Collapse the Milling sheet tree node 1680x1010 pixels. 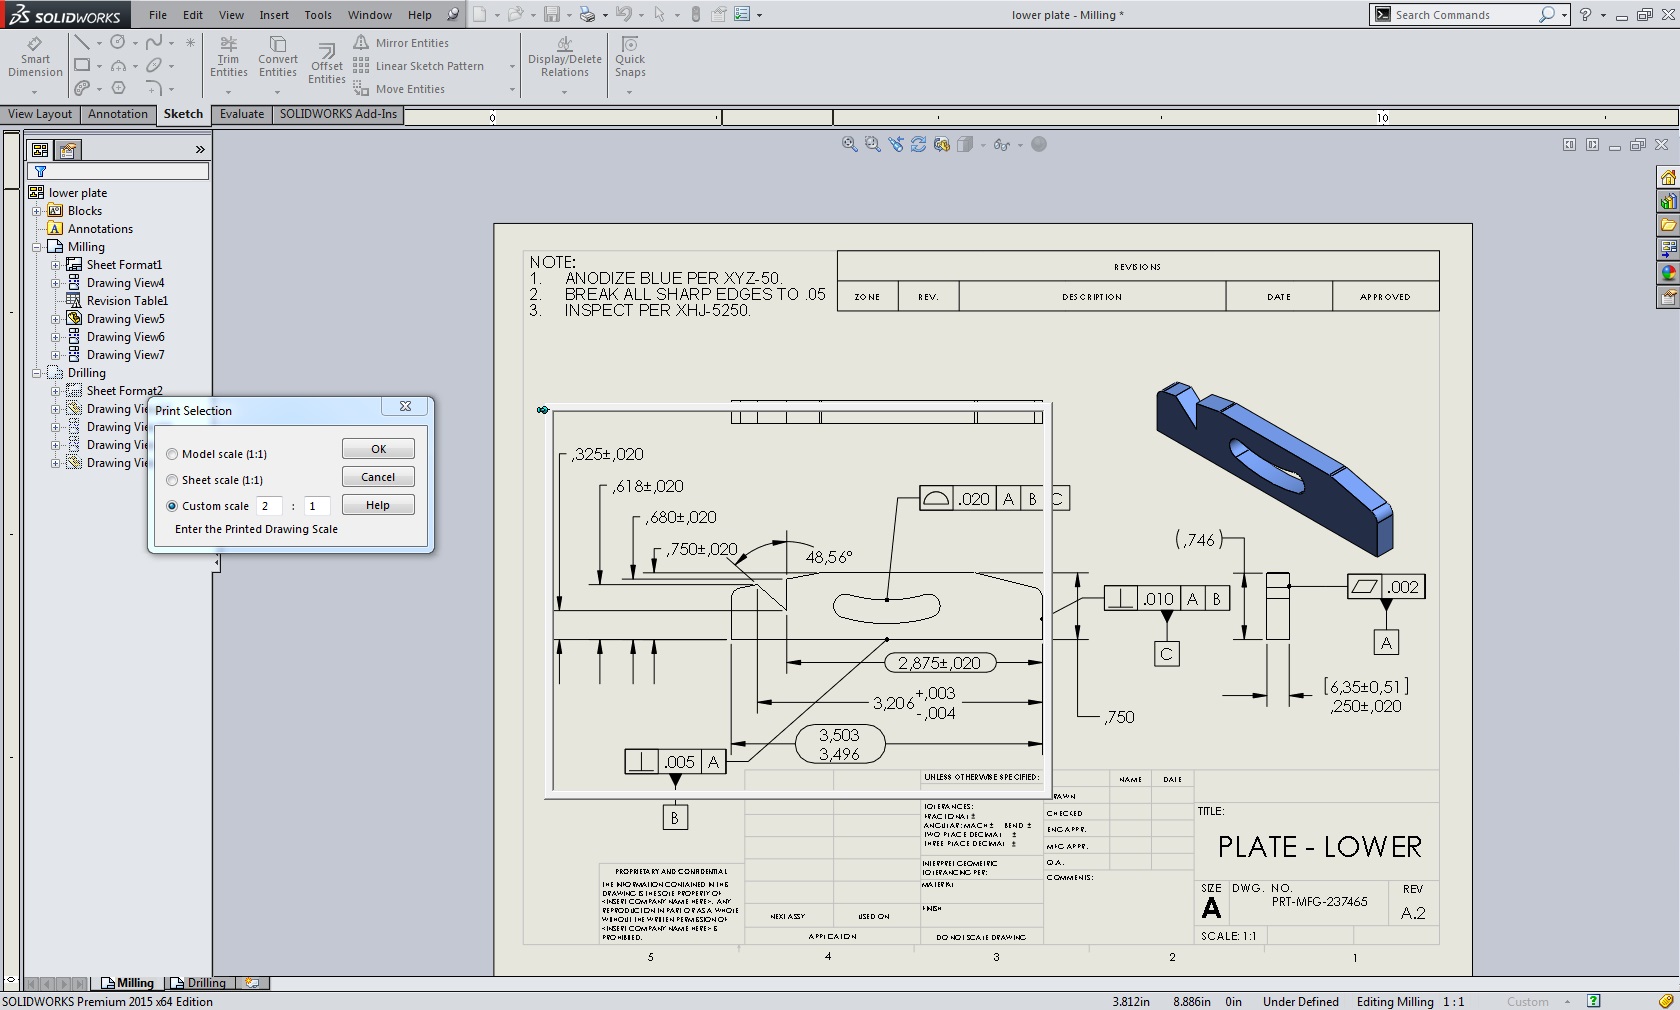pyautogui.click(x=37, y=247)
